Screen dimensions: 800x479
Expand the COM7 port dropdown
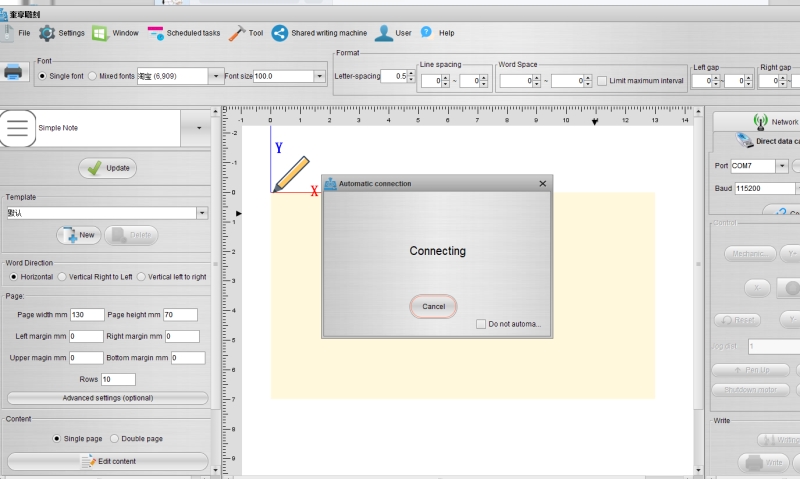(x=782, y=166)
